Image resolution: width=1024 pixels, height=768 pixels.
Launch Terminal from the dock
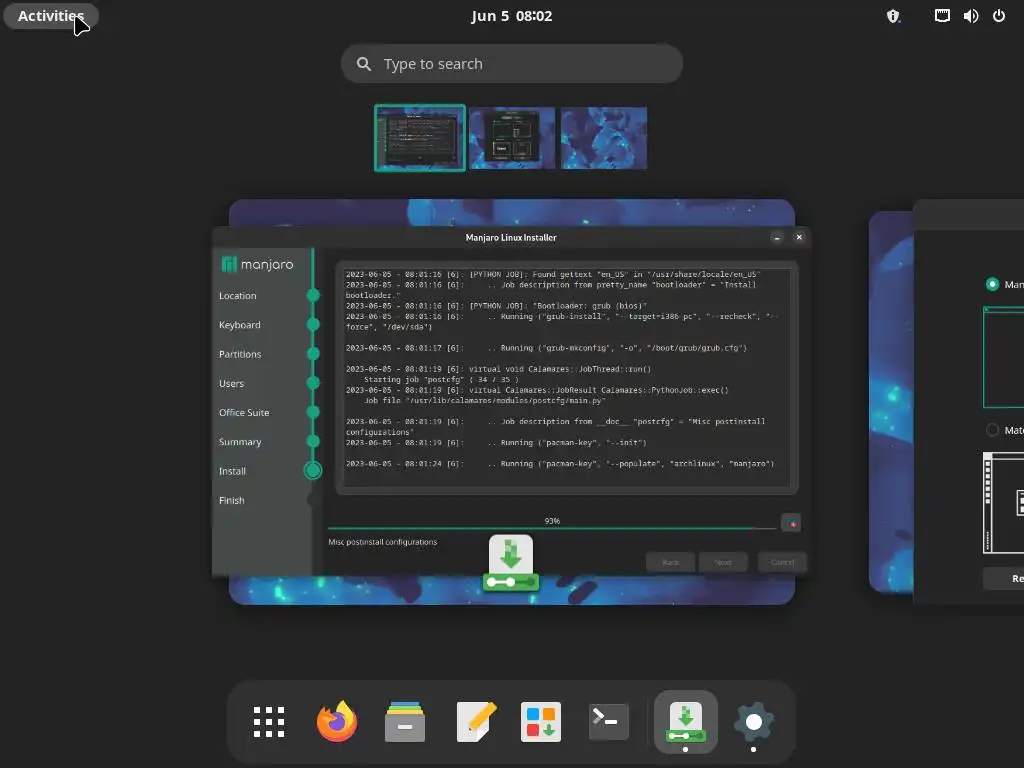click(609, 722)
